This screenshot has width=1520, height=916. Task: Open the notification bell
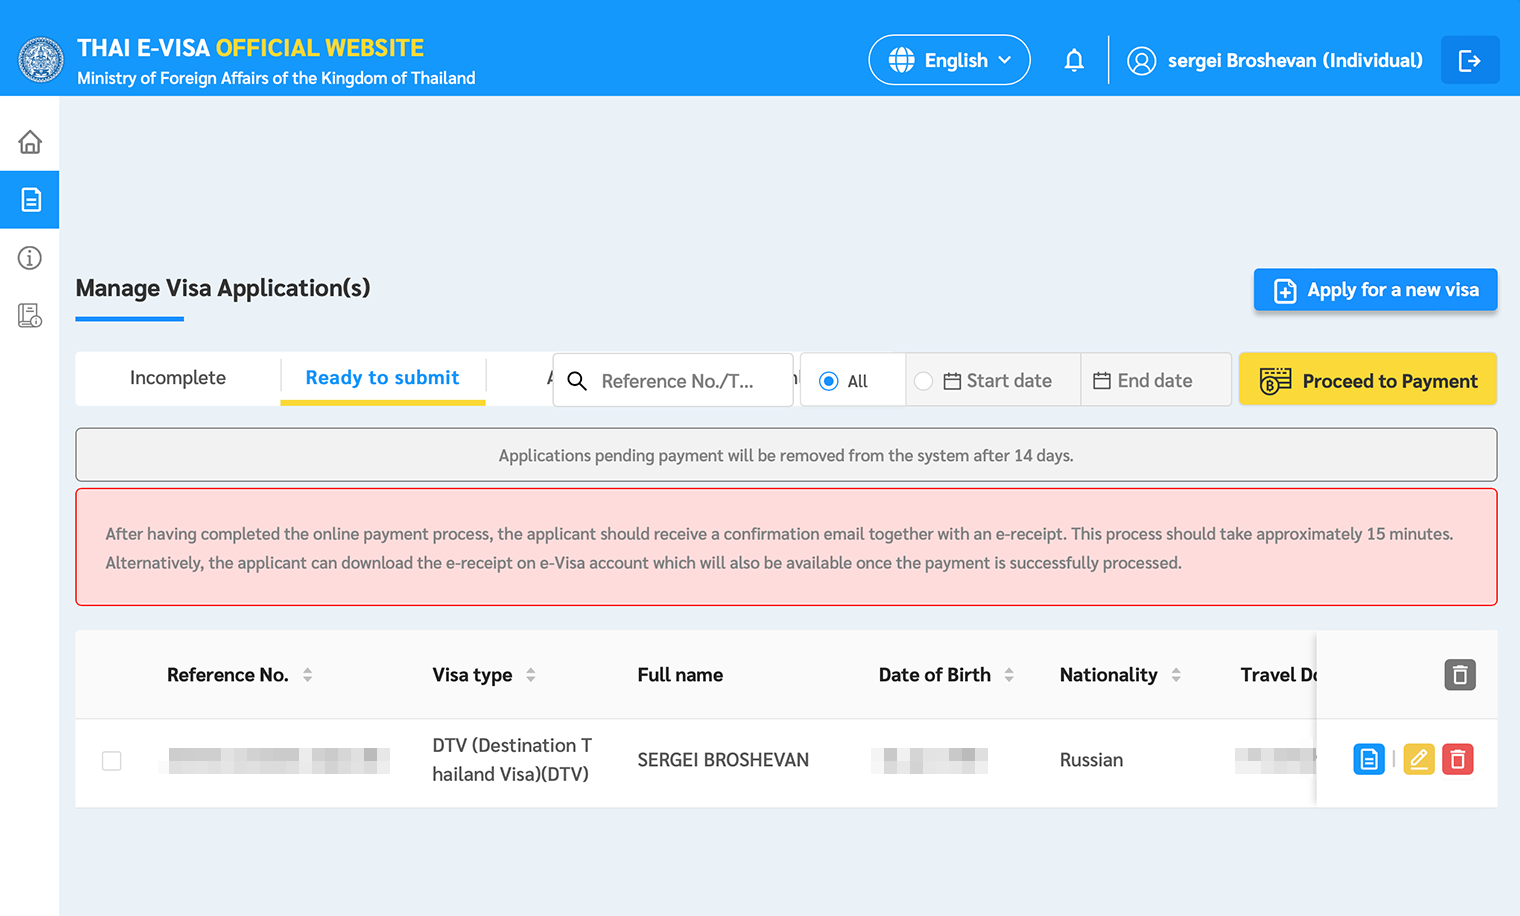point(1074,60)
